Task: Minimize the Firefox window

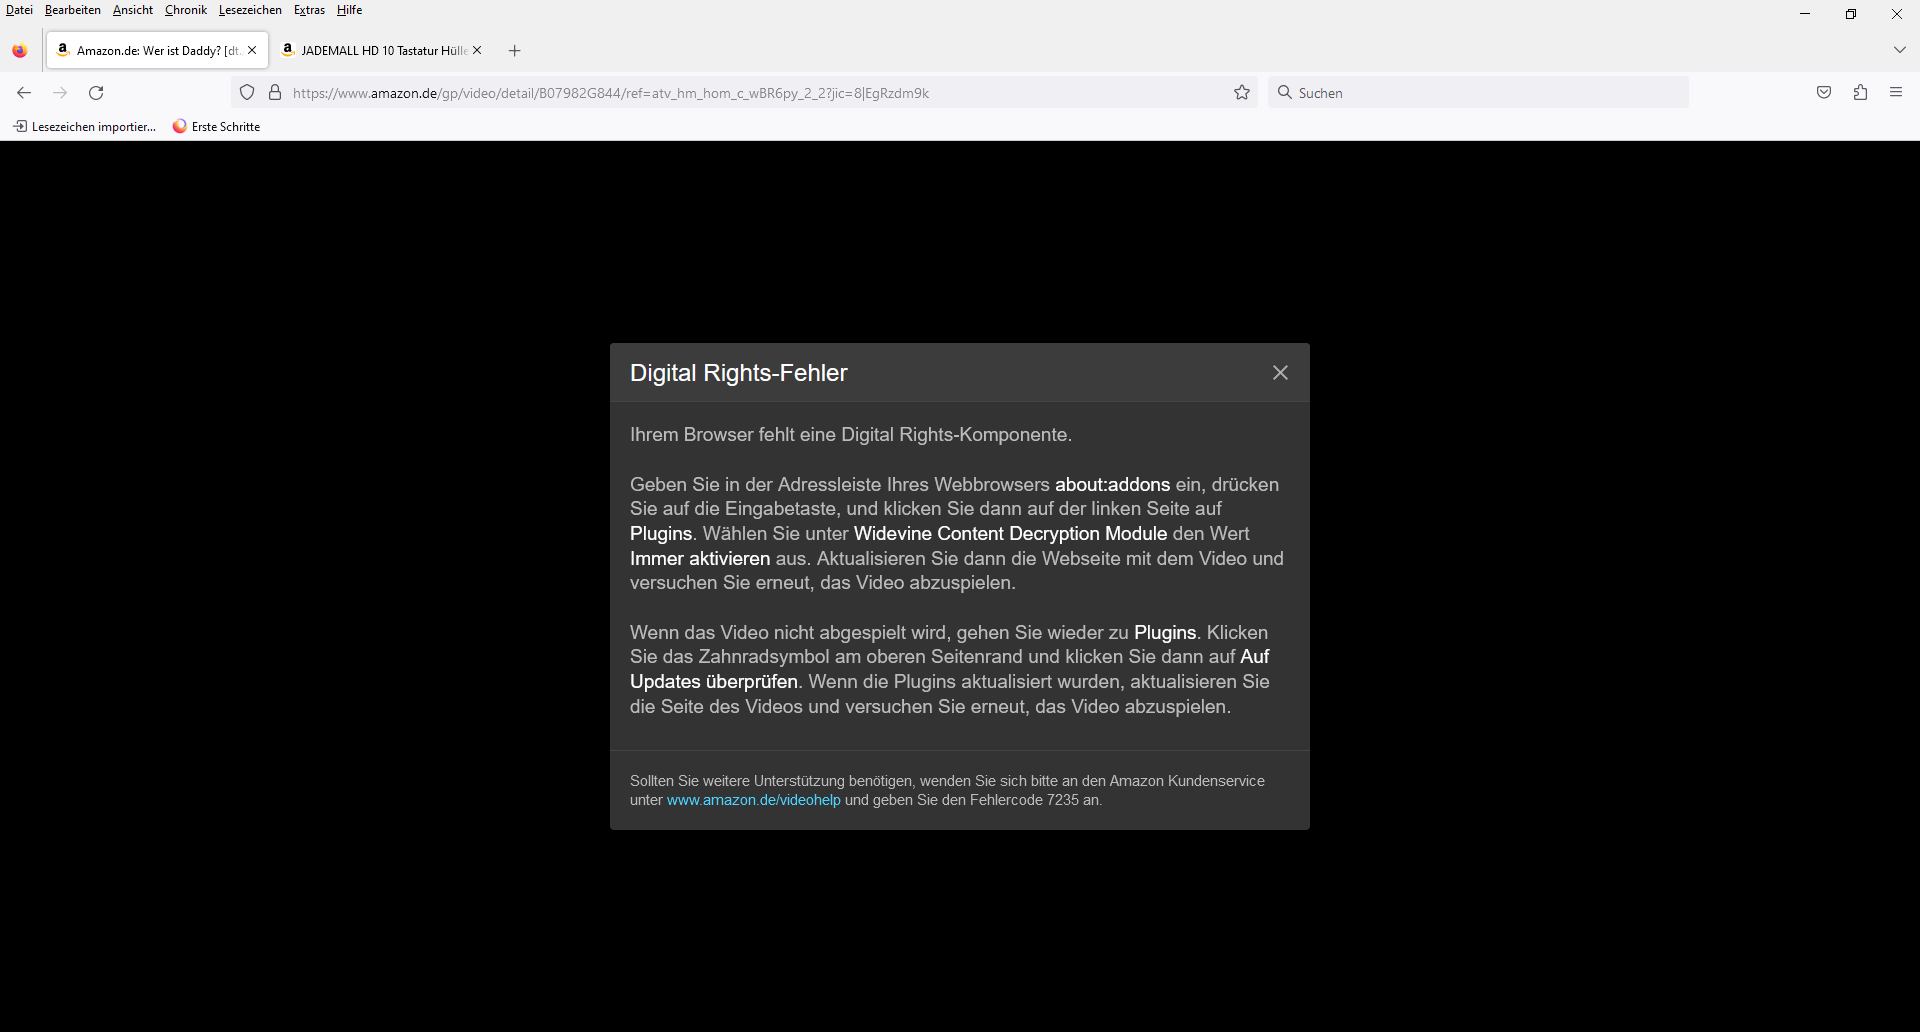Action: click(x=1805, y=14)
